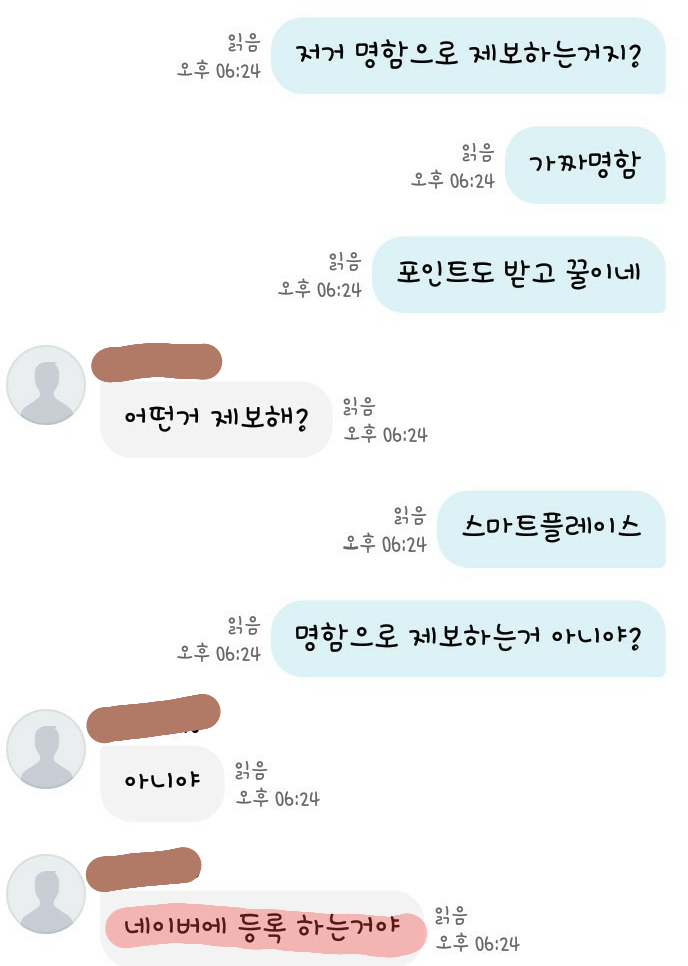Viewport: 688px width, 966px height.
Task: Tap the avatar beside '네이버에 등록 하는거야'
Action: 46,894
